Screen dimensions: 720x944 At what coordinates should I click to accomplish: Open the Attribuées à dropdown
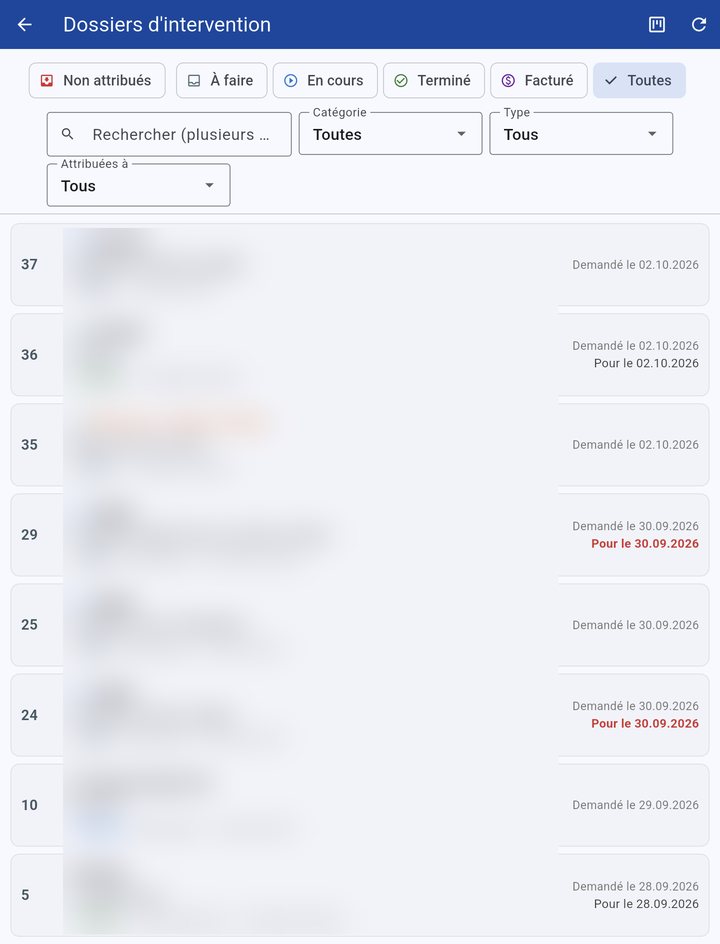(x=138, y=185)
